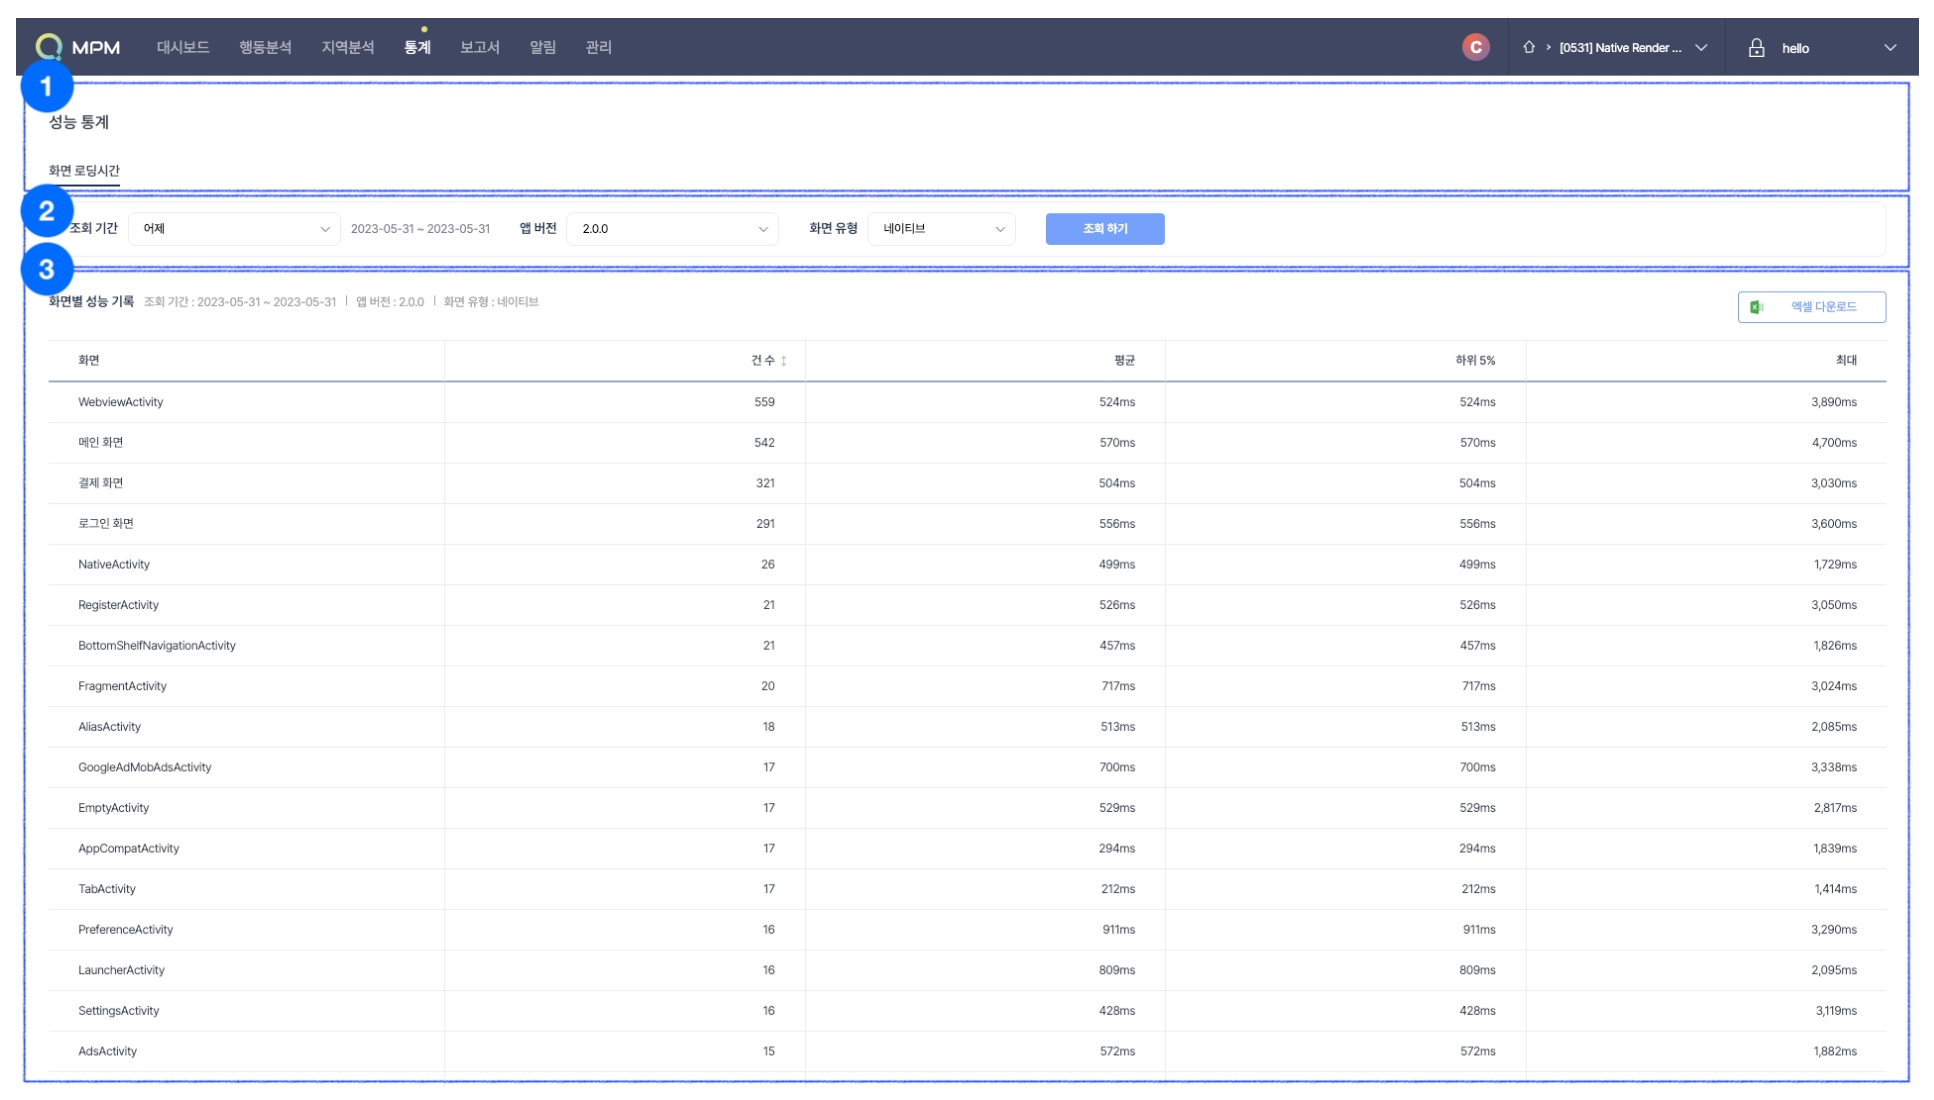Click the lock icon beside hello

click(x=1756, y=48)
